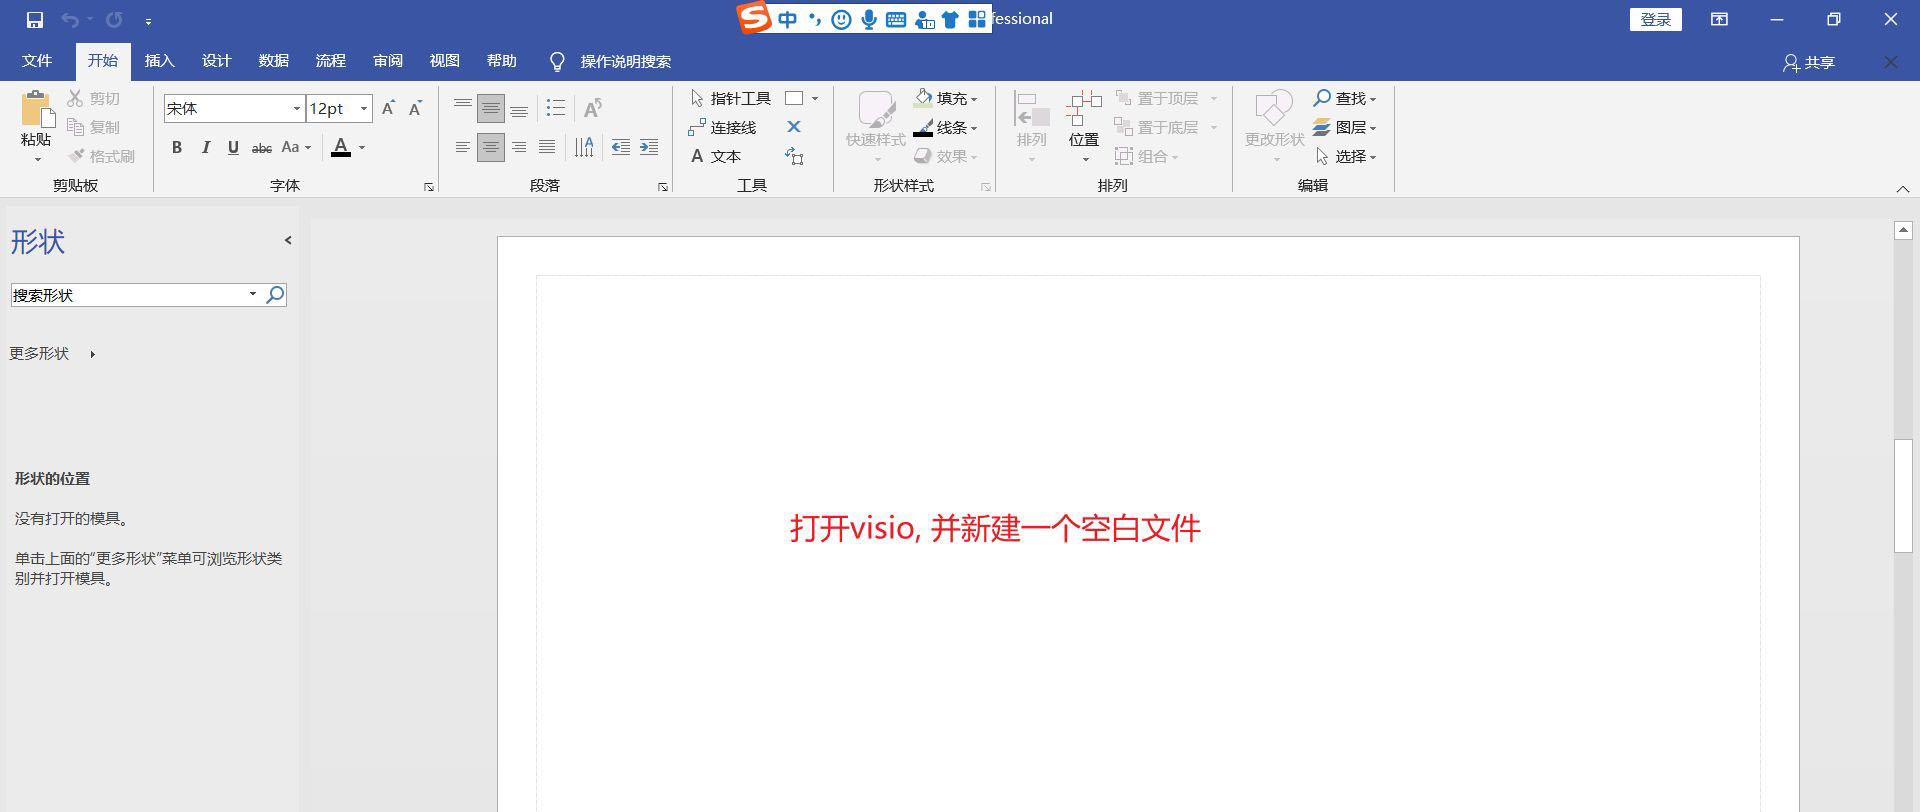Viewport: 1920px width, 812px height.
Task: Increase the font size
Action: pos(388,108)
